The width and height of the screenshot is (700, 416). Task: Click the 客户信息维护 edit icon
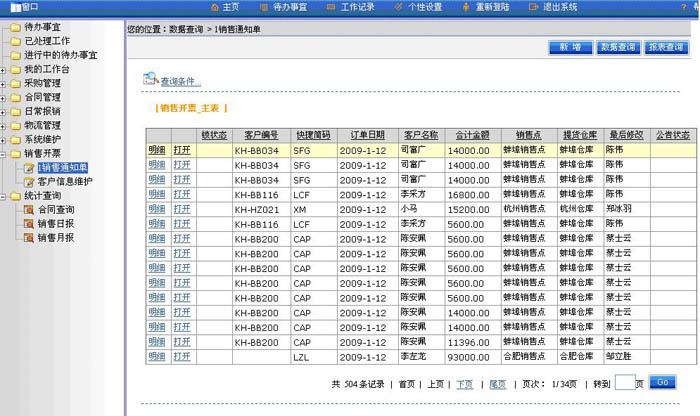tap(28, 182)
